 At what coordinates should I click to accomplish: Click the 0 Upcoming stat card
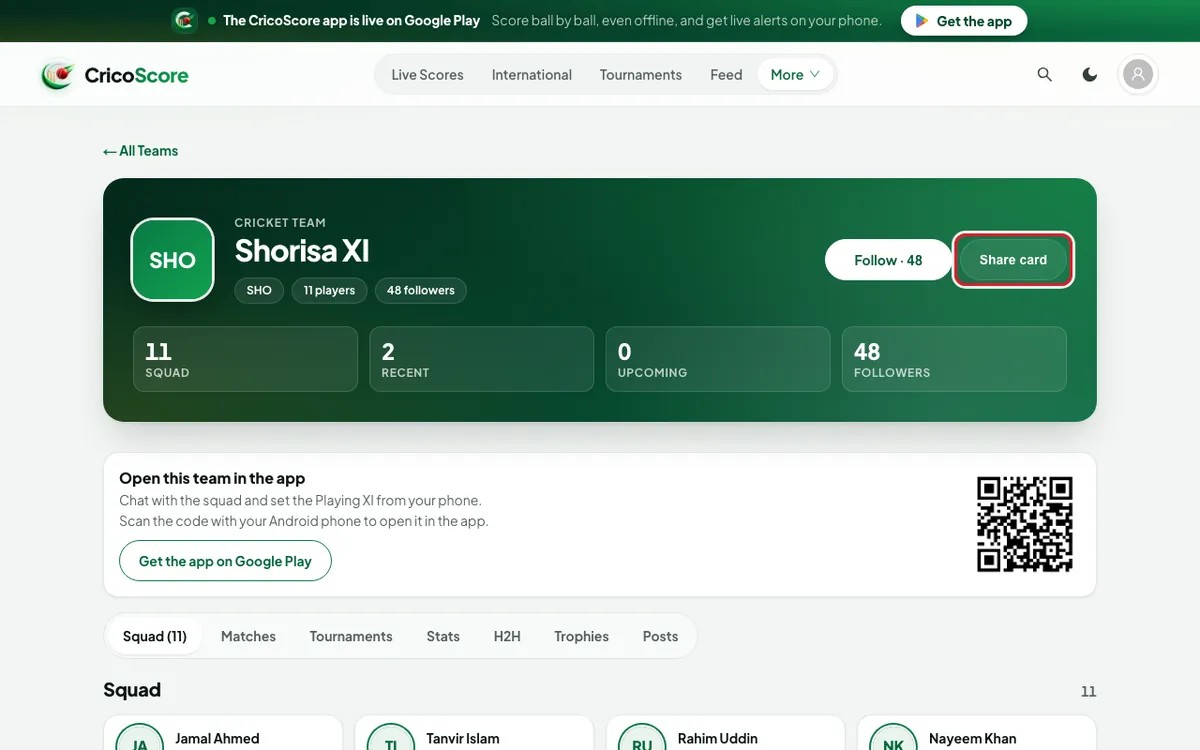(718, 359)
